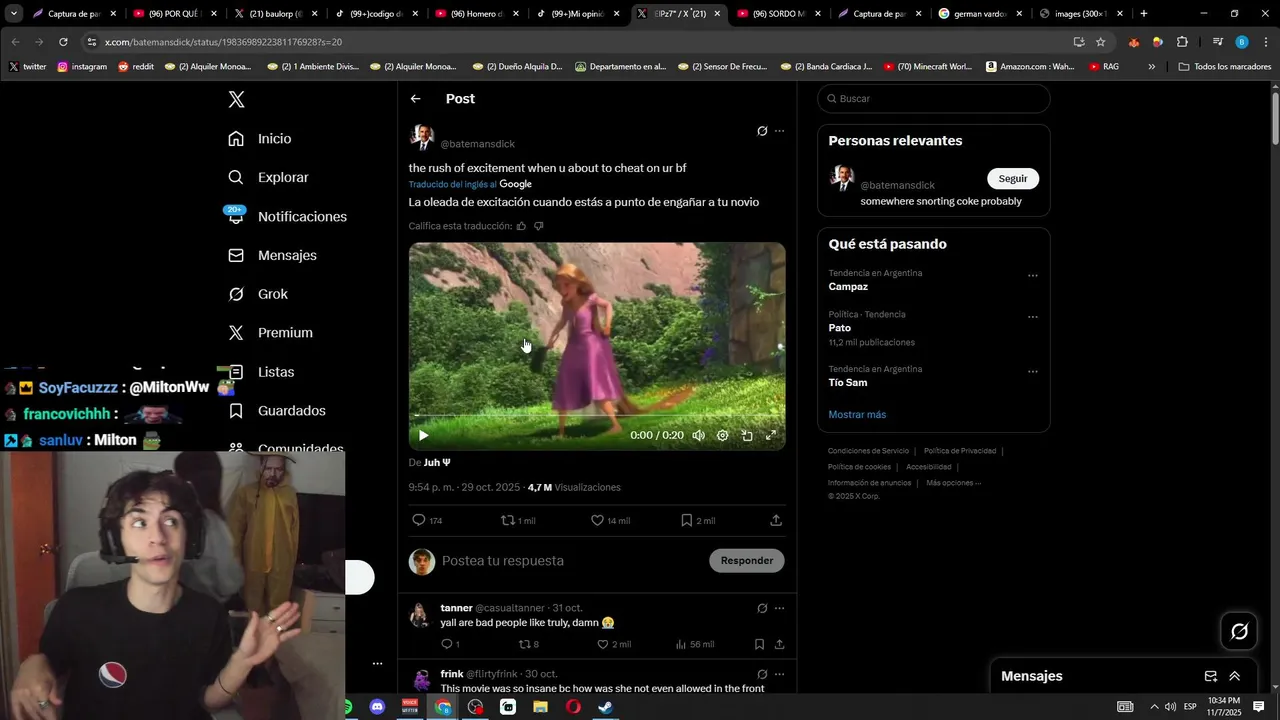1280x720 pixels.
Task: Toggle picture-in-picture on the video
Action: tap(747, 435)
